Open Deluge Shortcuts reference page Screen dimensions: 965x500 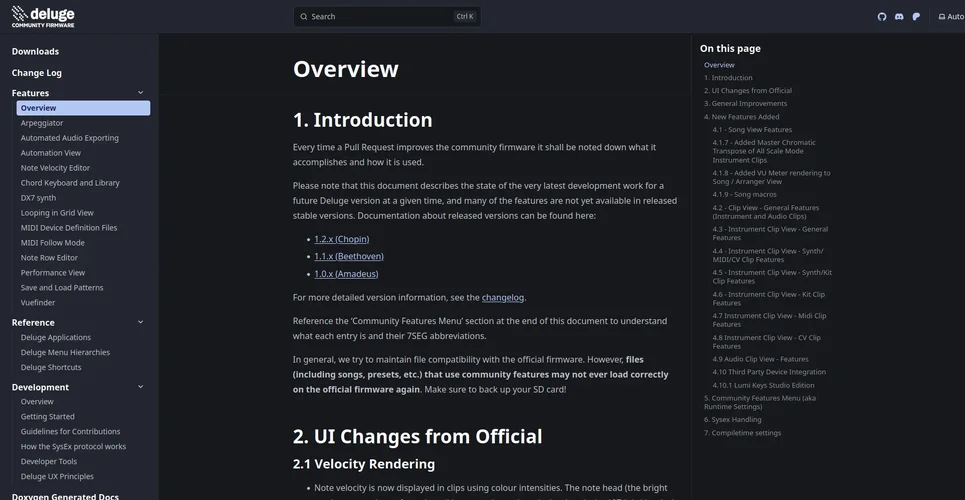point(51,367)
